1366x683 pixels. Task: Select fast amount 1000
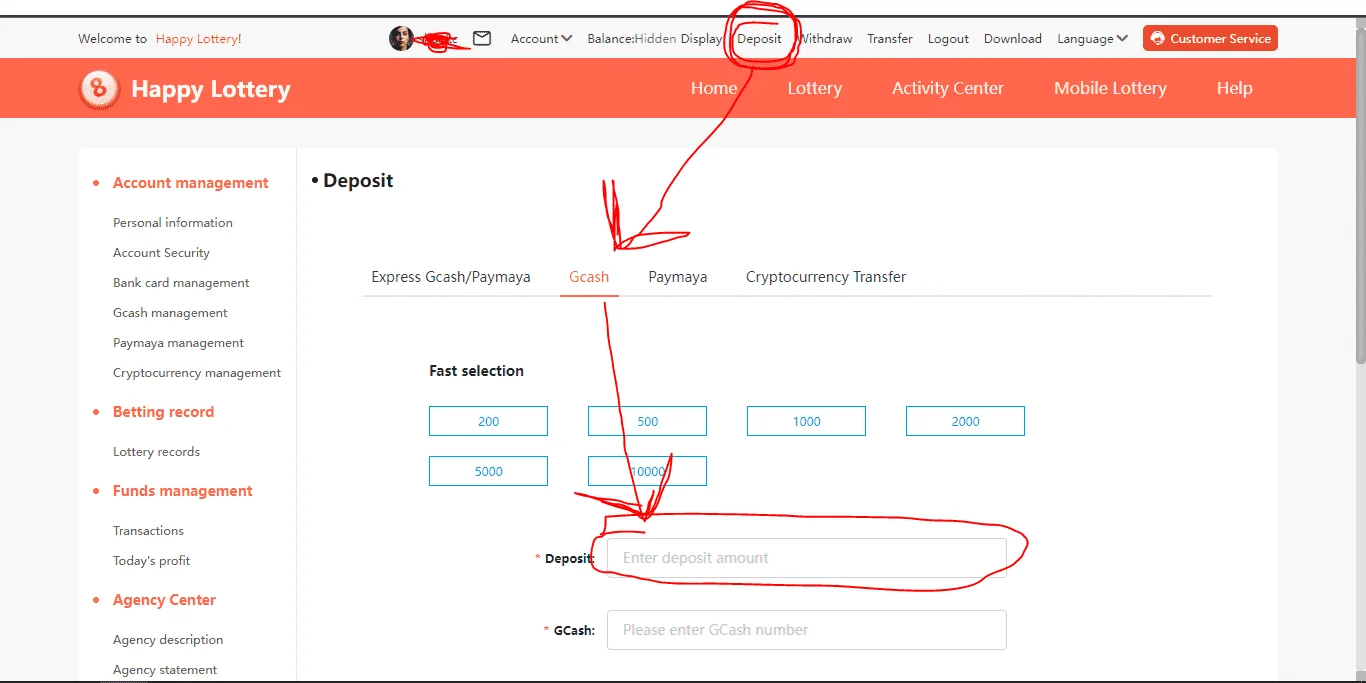(x=806, y=421)
